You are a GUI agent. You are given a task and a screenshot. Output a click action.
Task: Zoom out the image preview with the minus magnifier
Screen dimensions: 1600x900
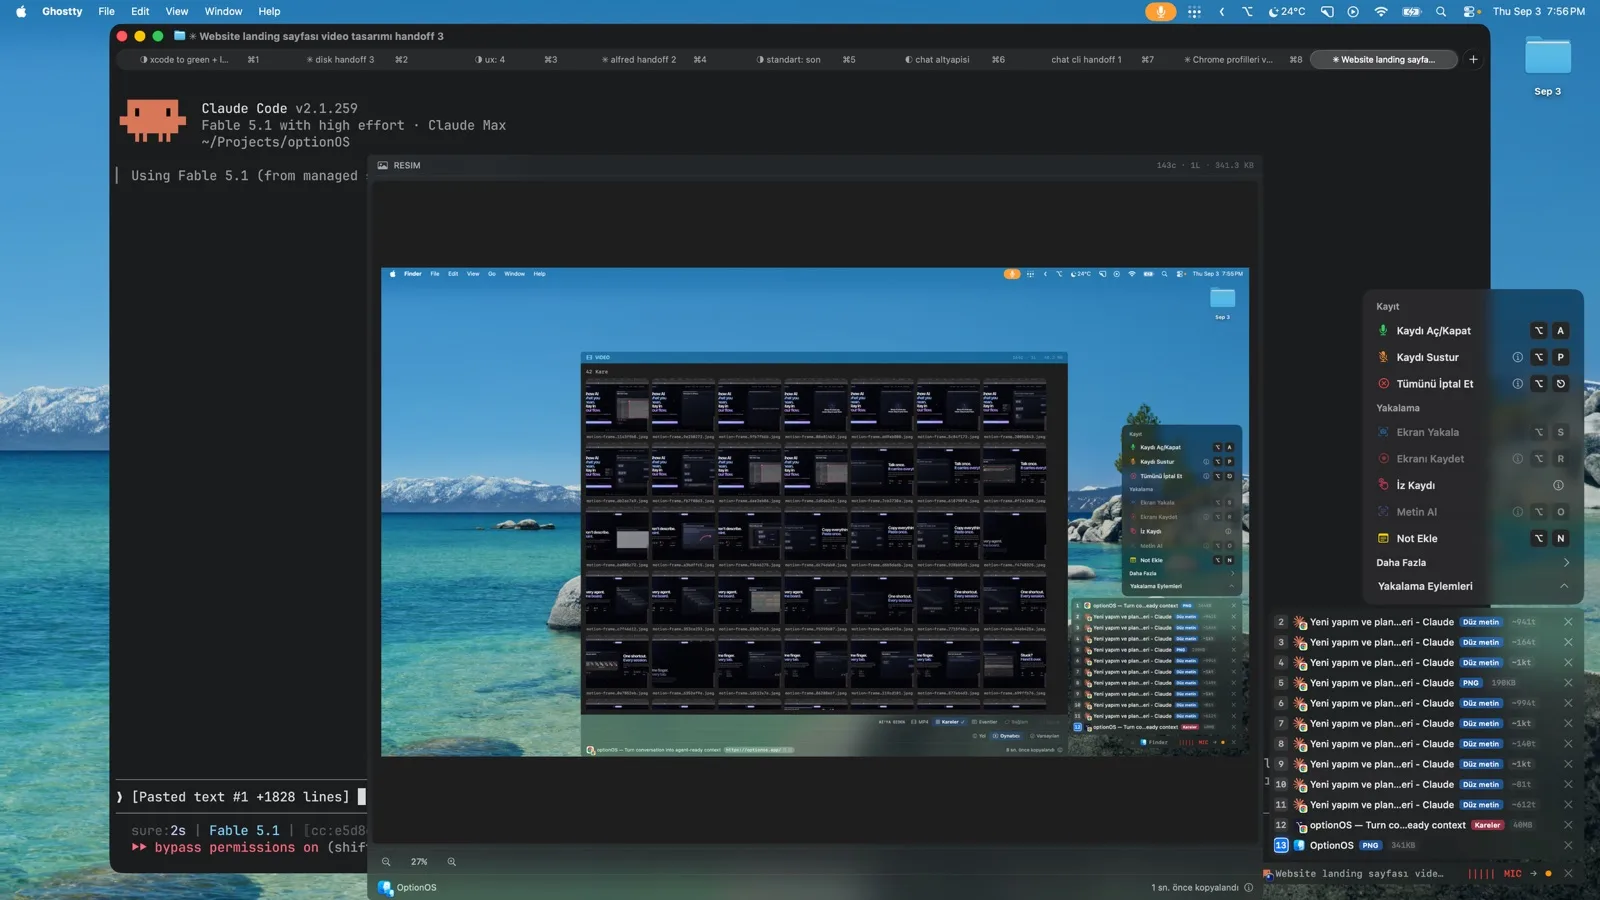[386, 862]
